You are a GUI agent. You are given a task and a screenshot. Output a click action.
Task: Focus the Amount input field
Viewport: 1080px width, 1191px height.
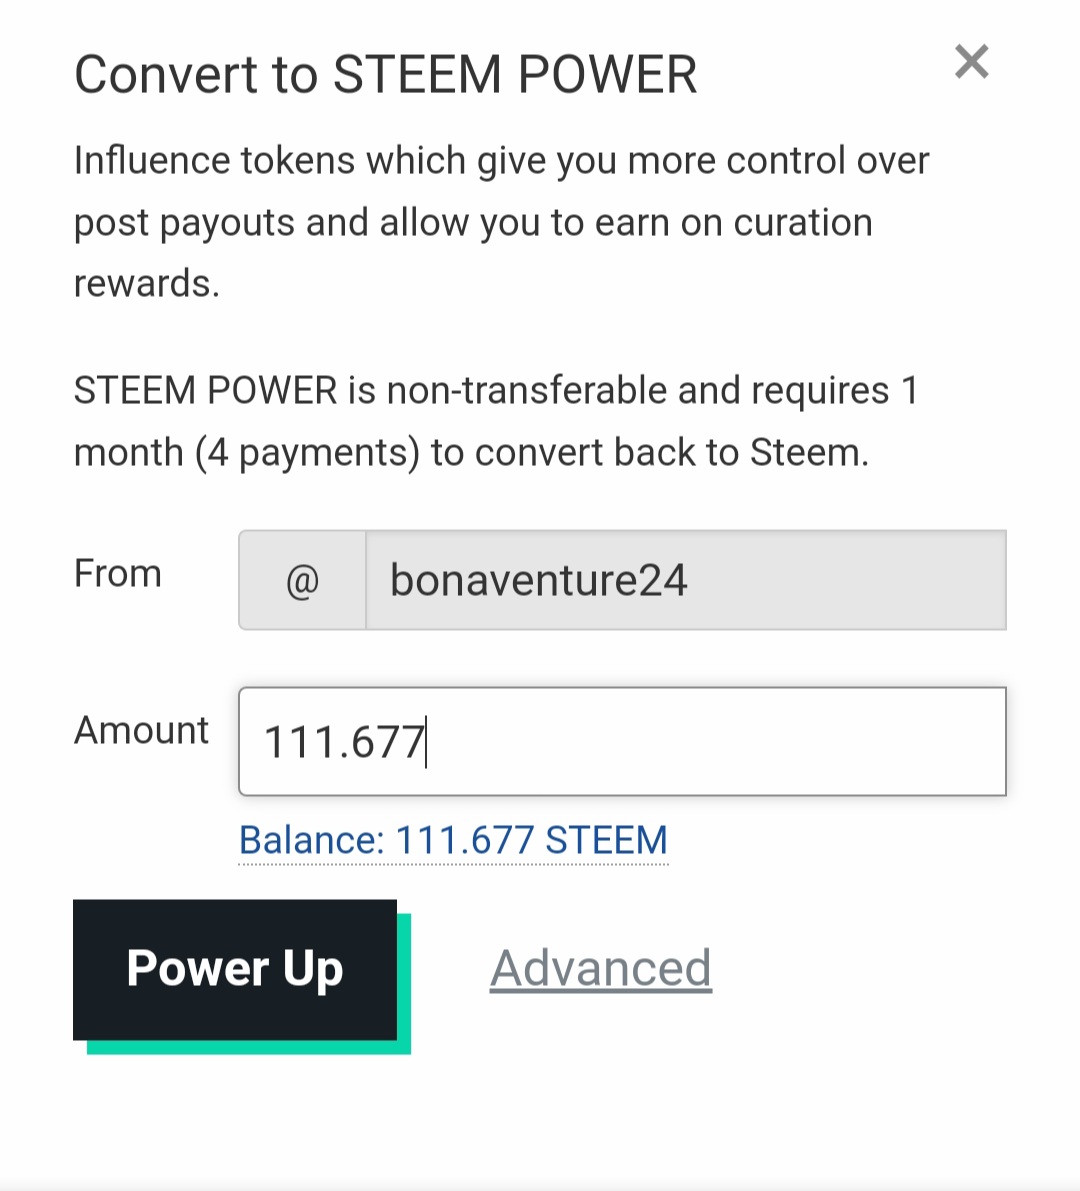click(622, 741)
